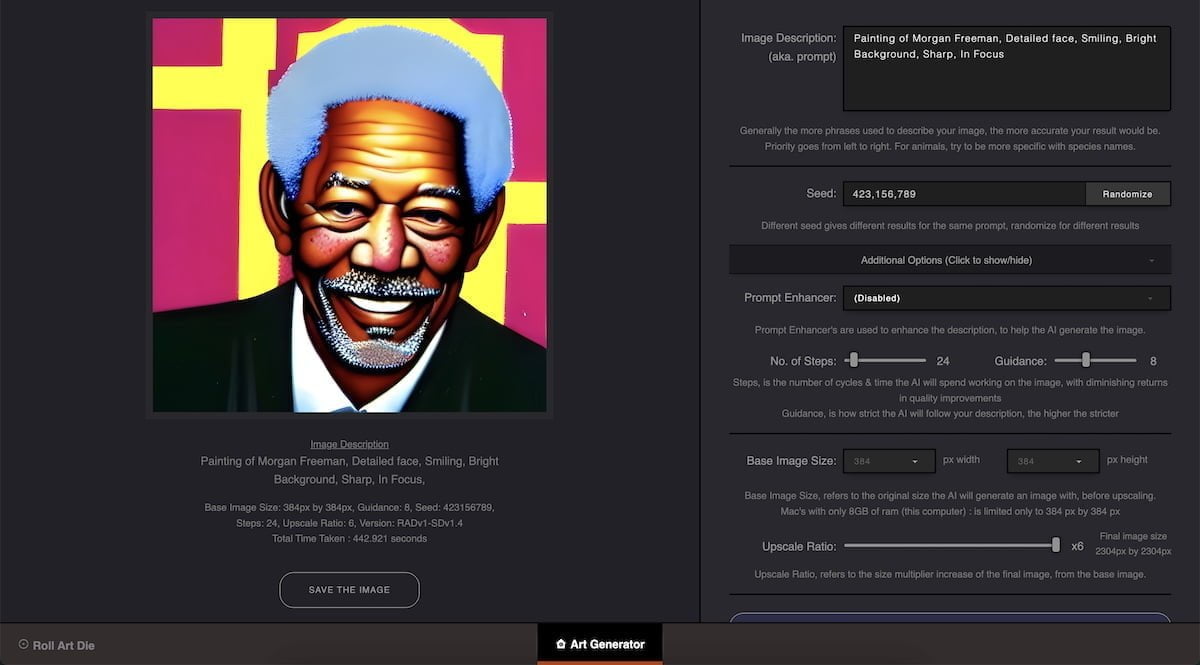Click the No. of Steps slider handle
Screen dimensions: 1200x665
853,360
